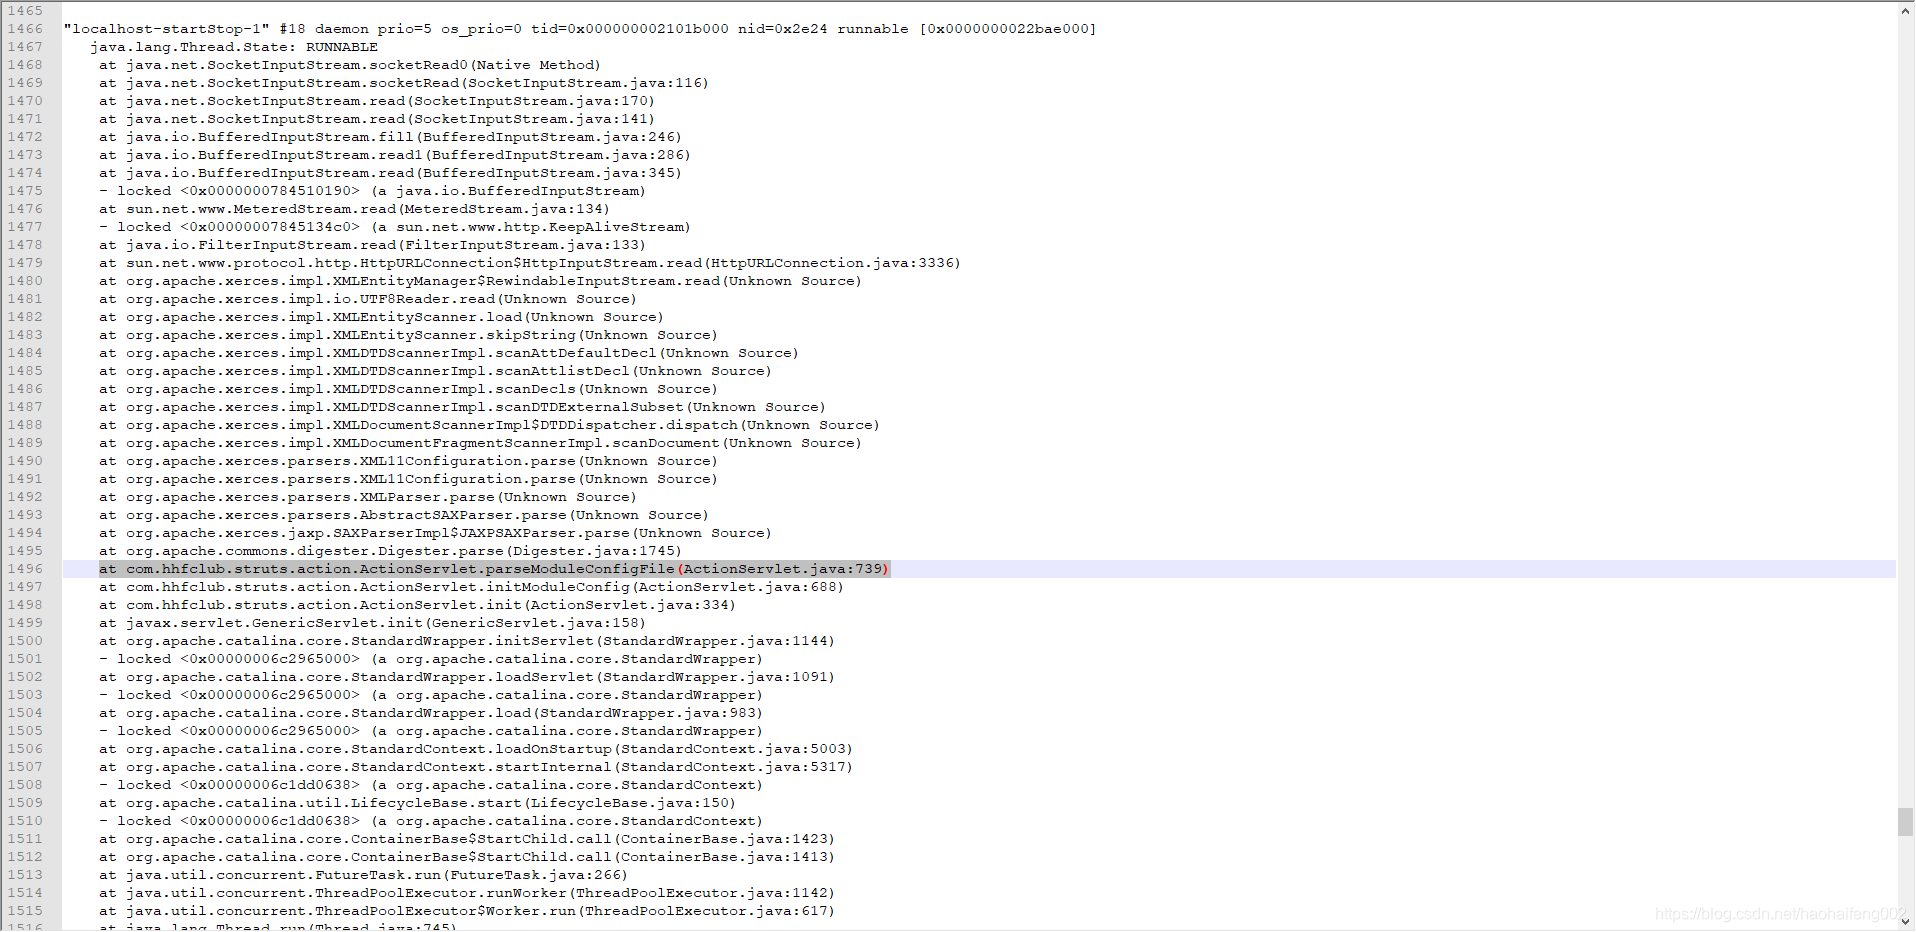The height and width of the screenshot is (932, 1916).
Task: Click the ActionServlet.init(ActionServlet.java:334) line
Action: (x=417, y=605)
